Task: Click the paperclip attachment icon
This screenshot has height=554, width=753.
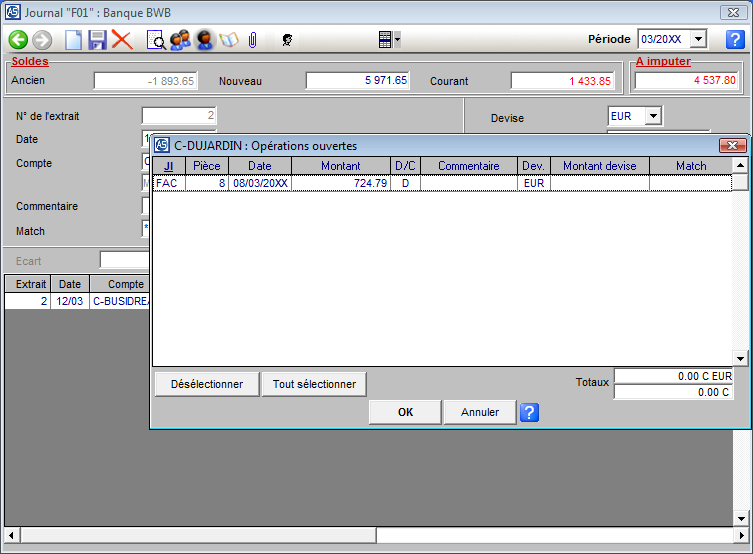Action: coord(253,40)
